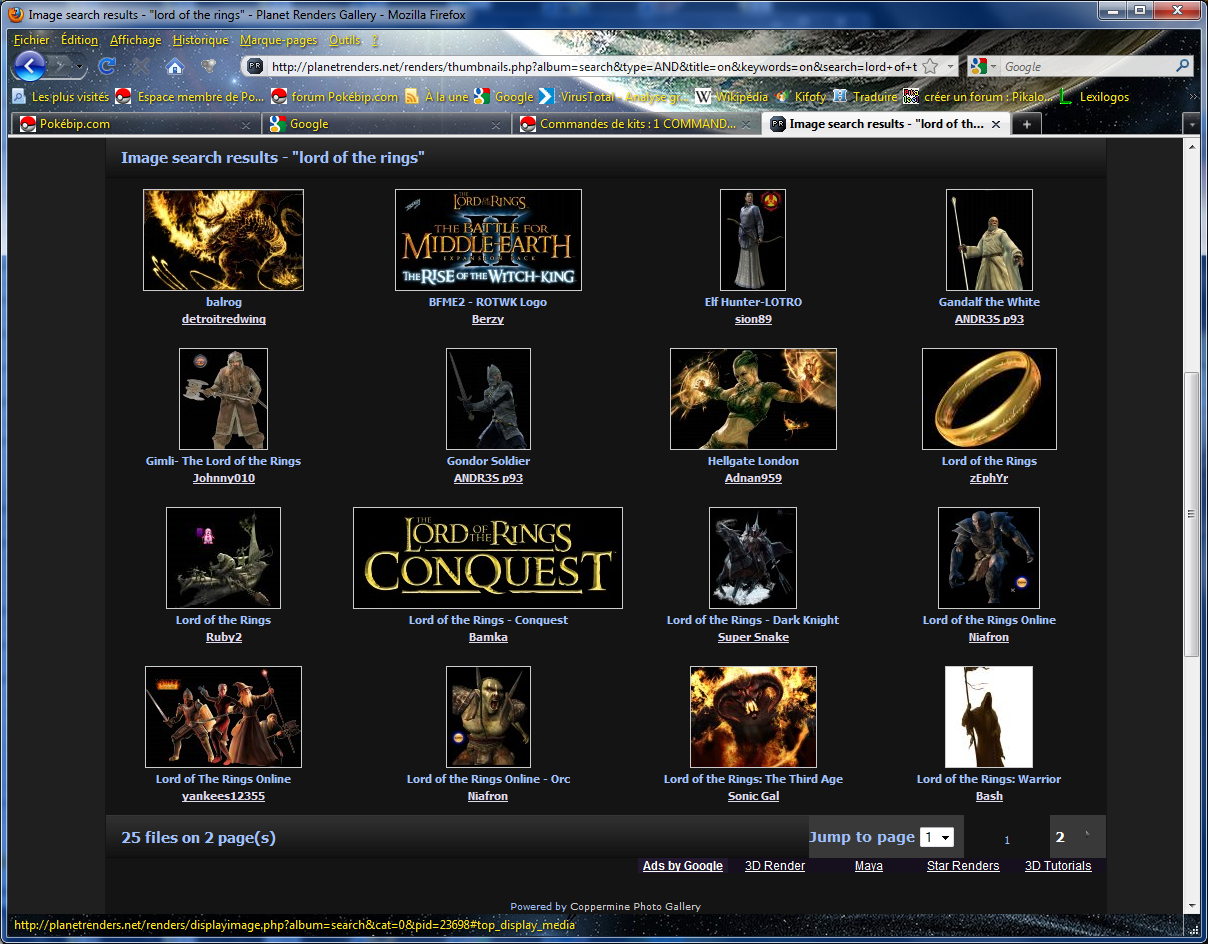Show more bookmarks with the chevron
This screenshot has height=944, width=1208.
tap(1191, 97)
